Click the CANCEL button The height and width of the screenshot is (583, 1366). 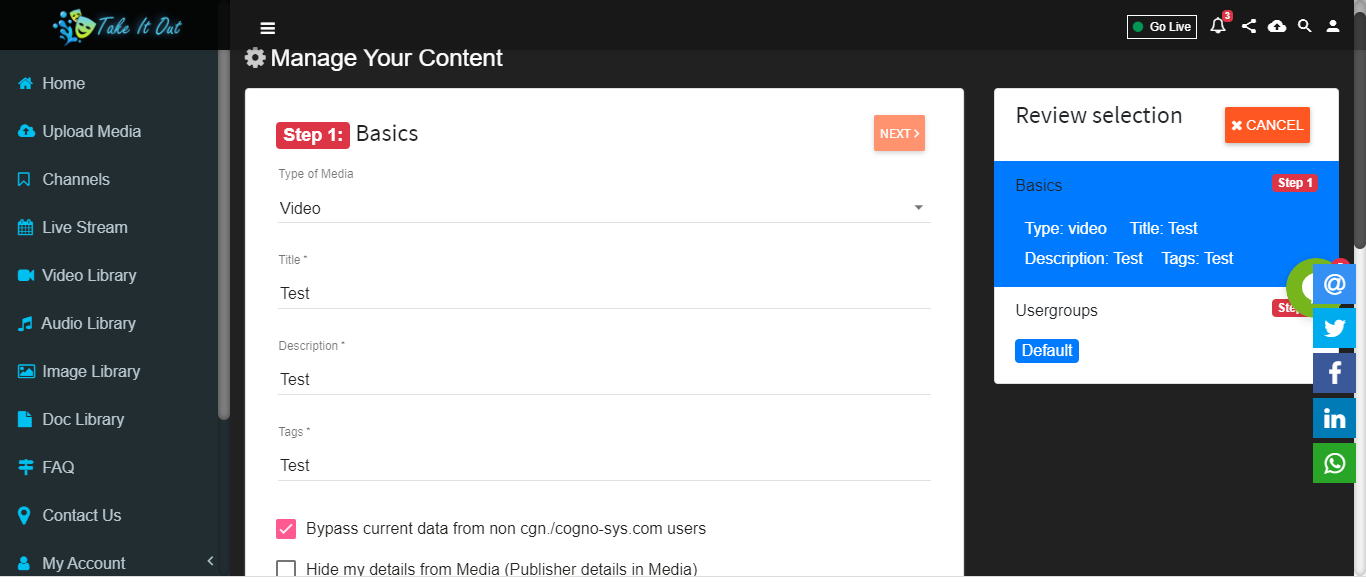tap(1267, 125)
